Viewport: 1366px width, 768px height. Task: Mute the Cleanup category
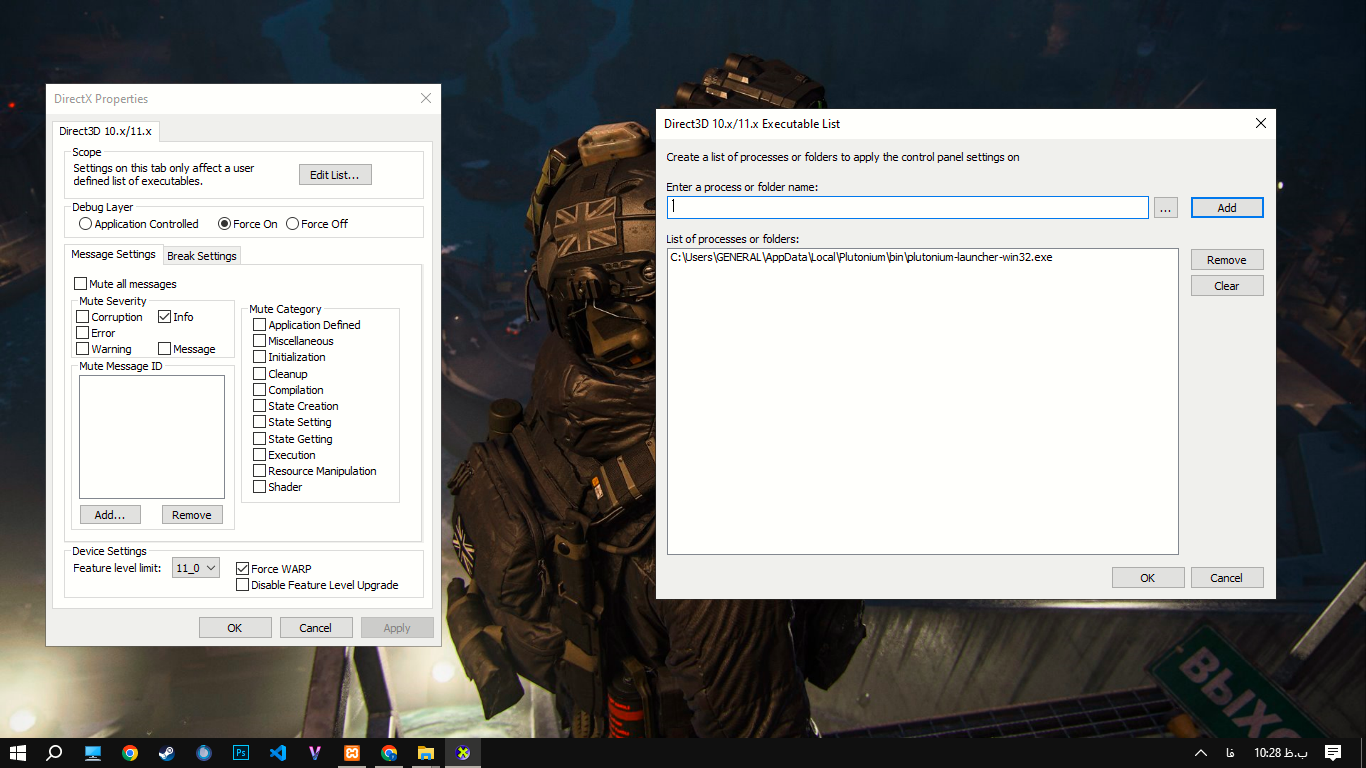pyautogui.click(x=260, y=374)
